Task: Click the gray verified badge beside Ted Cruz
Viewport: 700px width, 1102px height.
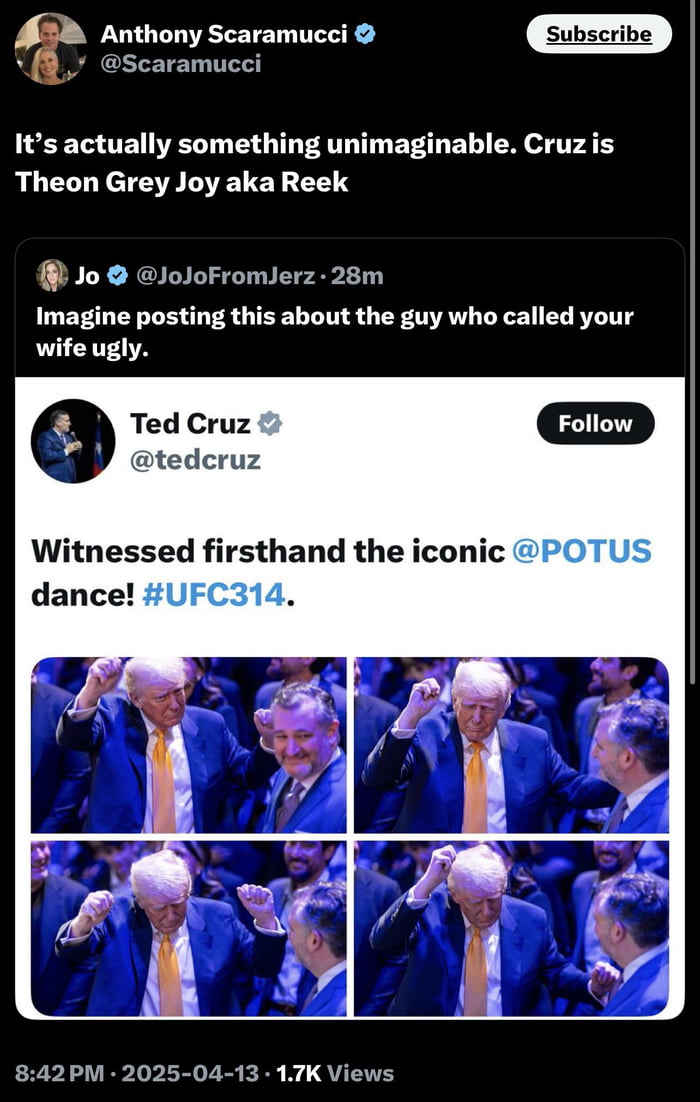Action: [270, 424]
